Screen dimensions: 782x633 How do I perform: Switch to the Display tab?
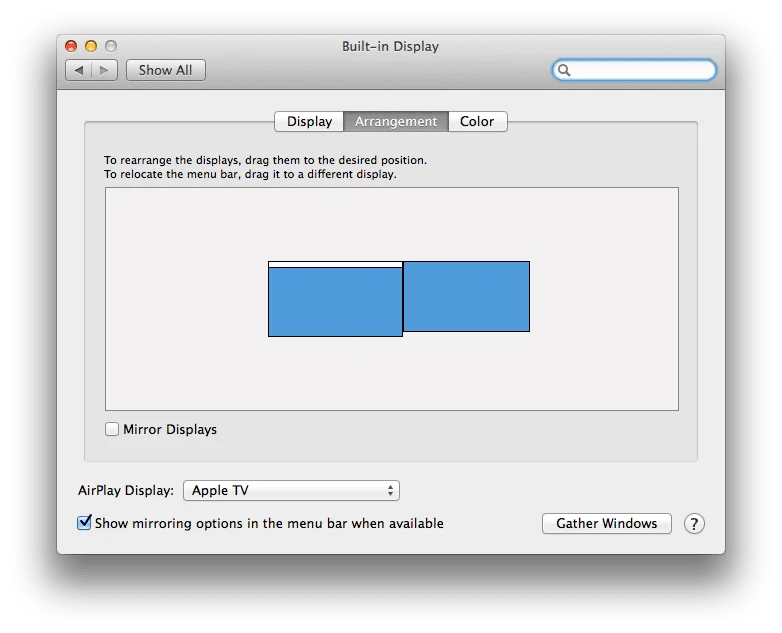pos(309,121)
